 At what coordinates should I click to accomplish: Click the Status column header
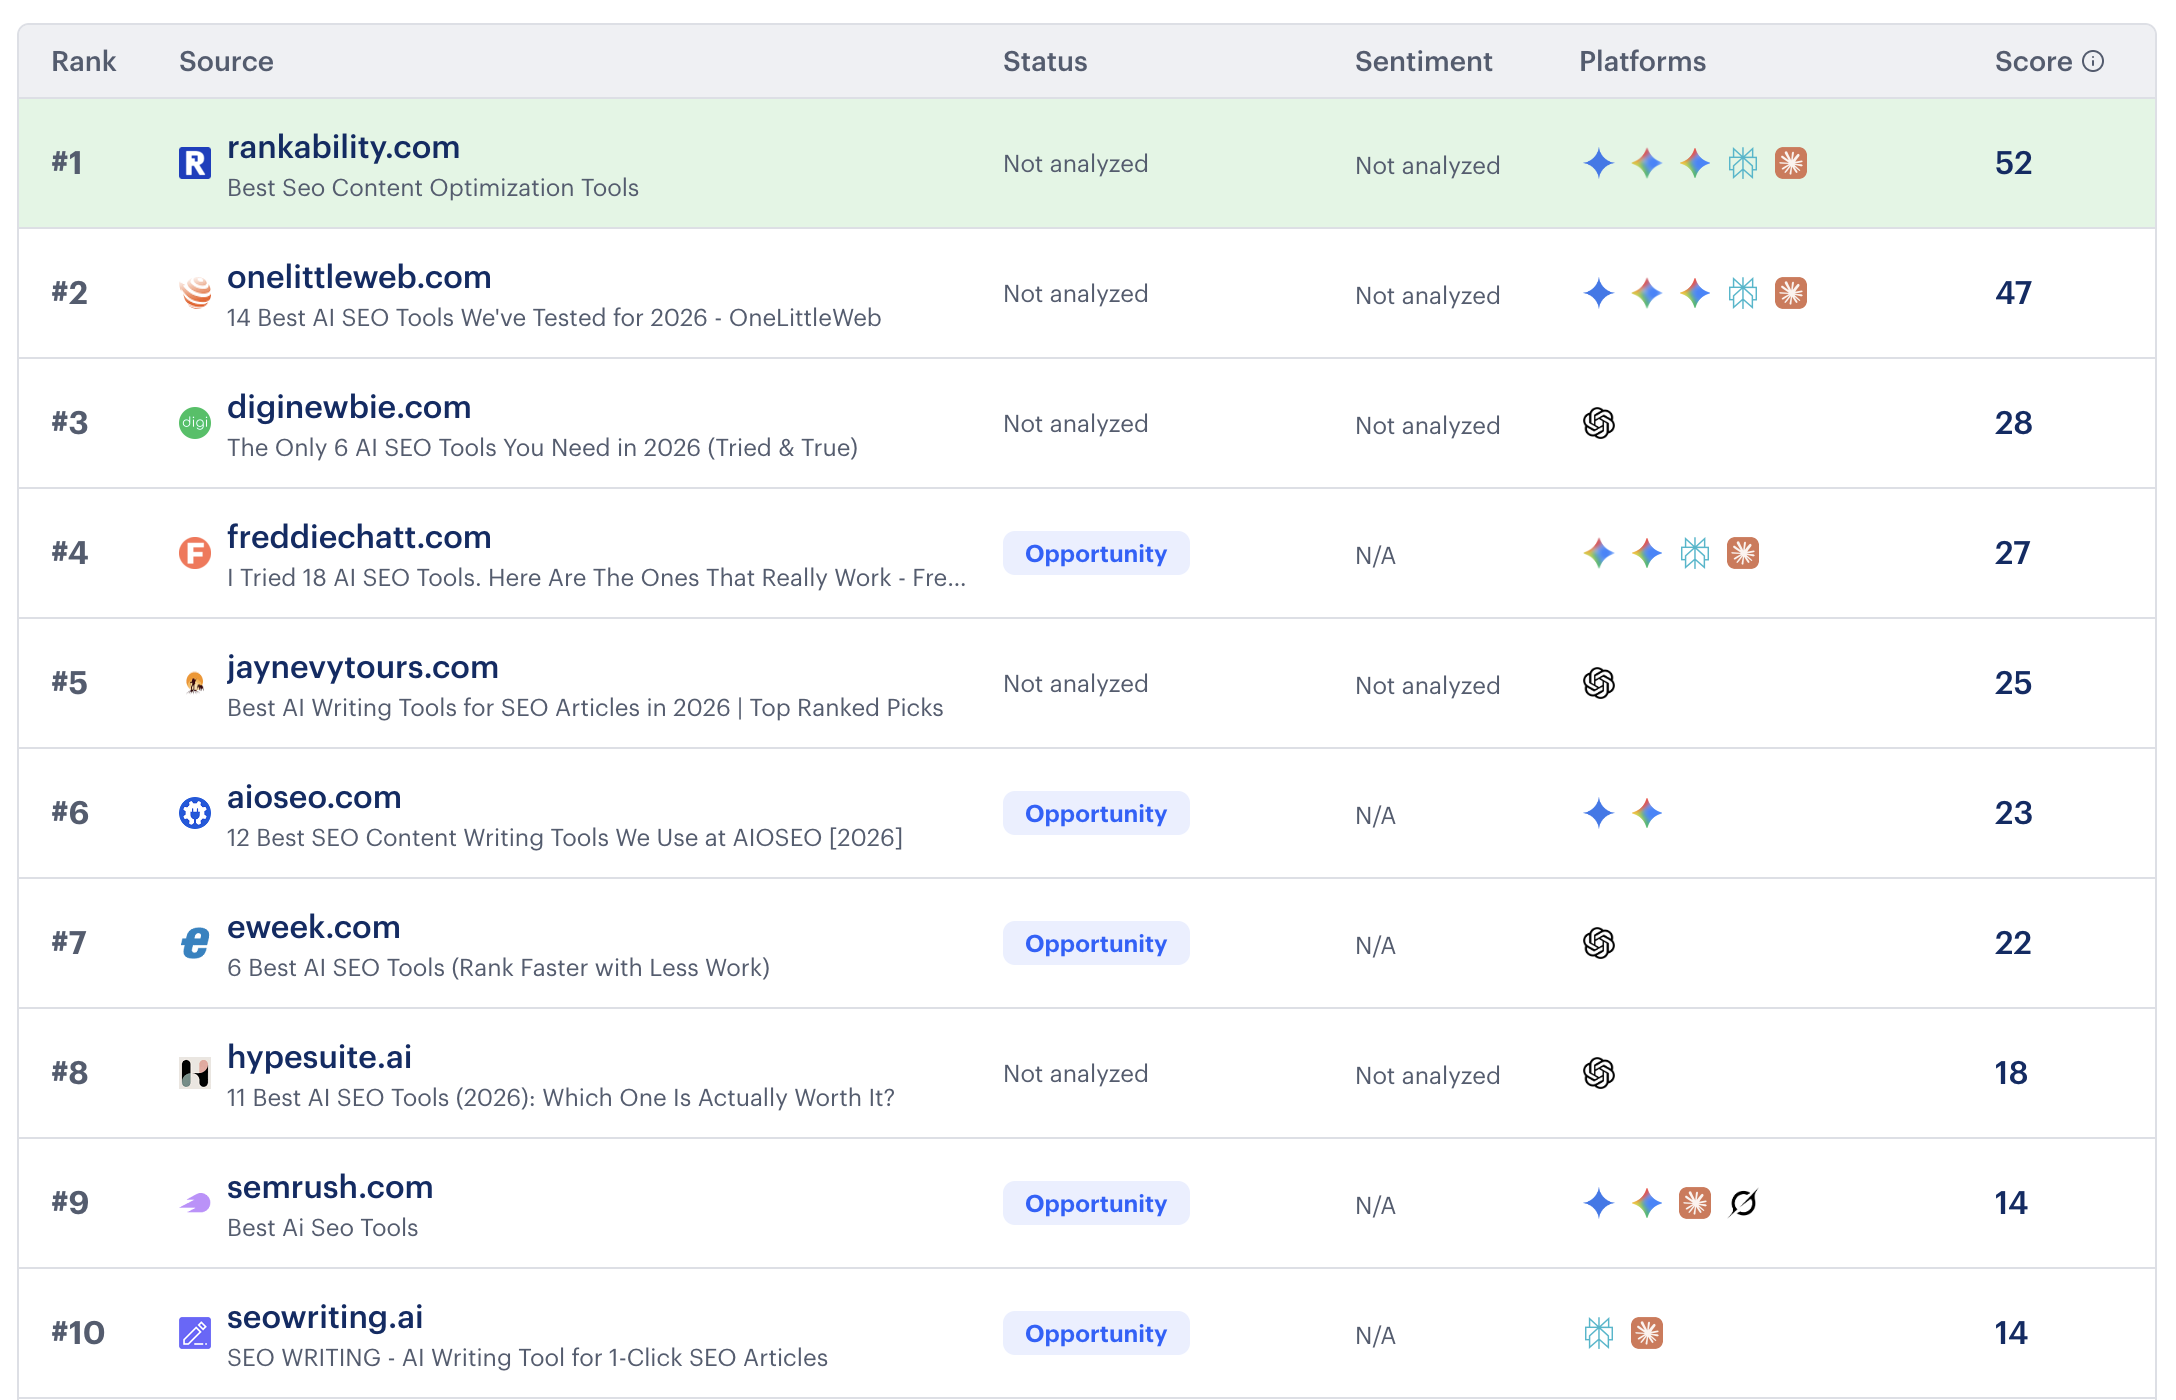[1045, 61]
